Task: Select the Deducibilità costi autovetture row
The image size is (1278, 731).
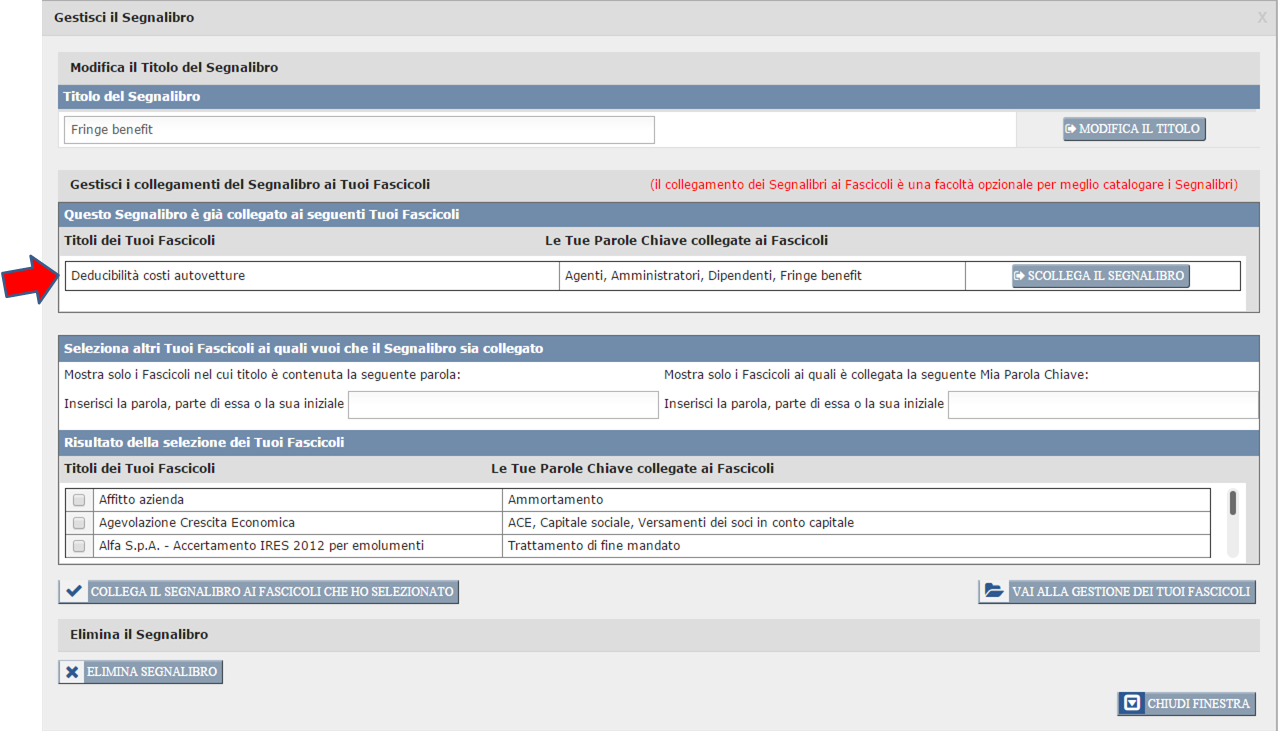Action: tap(311, 276)
